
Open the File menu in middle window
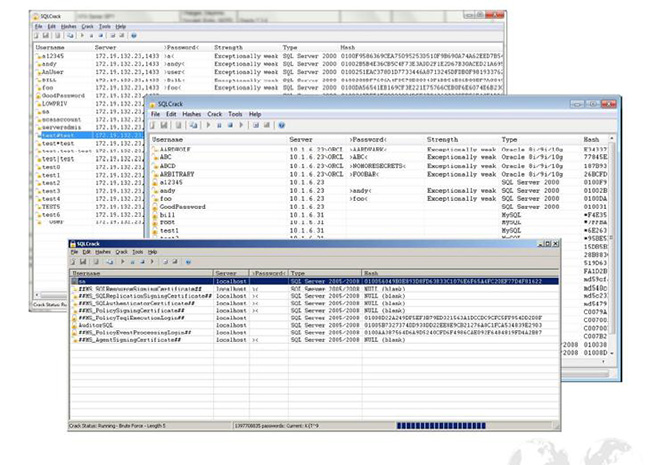(x=155, y=114)
